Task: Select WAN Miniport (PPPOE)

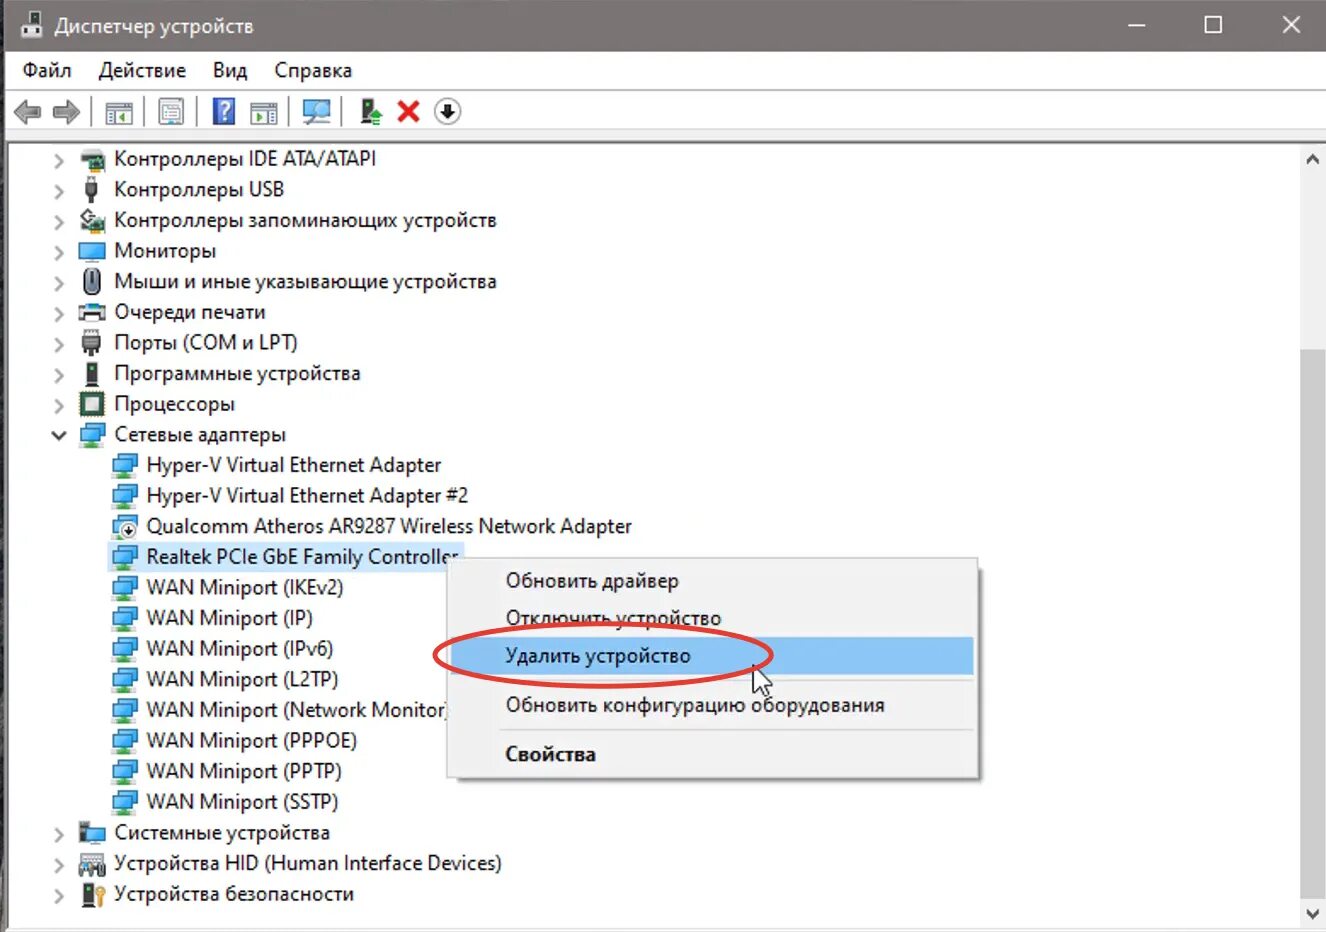Action: pos(251,741)
